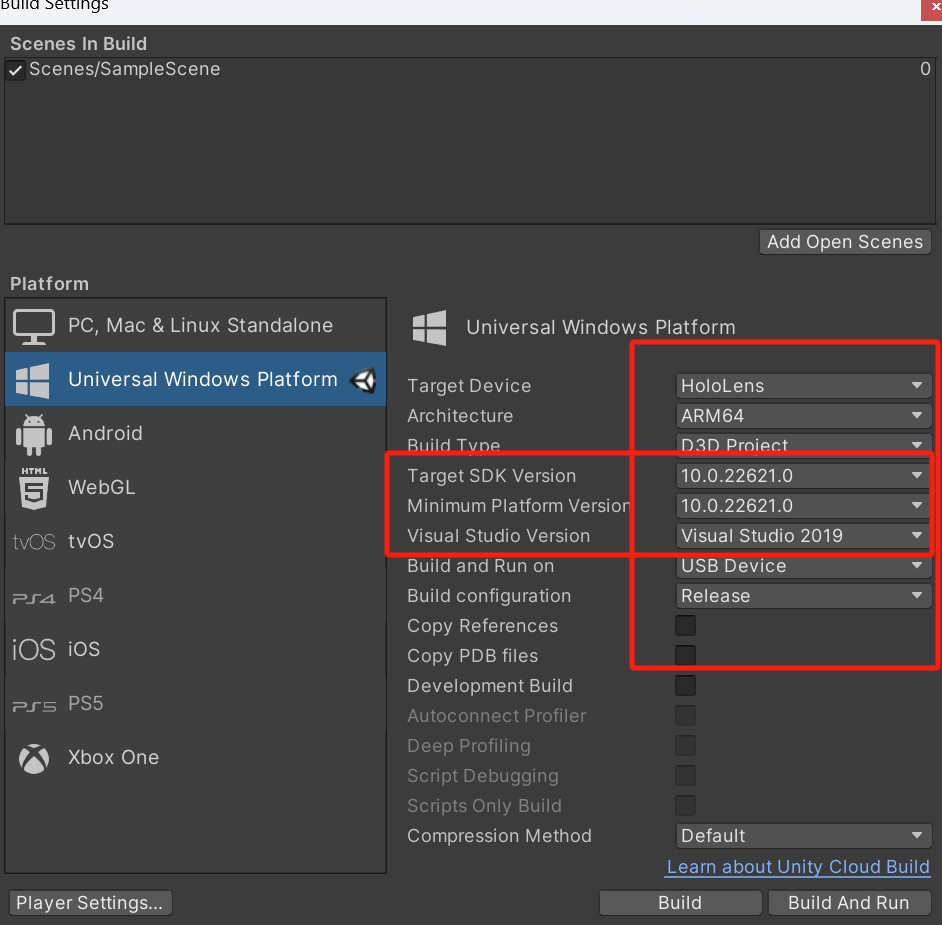The image size is (942, 925).
Task: Select the Xbox One platform entry
Action: coord(195,757)
